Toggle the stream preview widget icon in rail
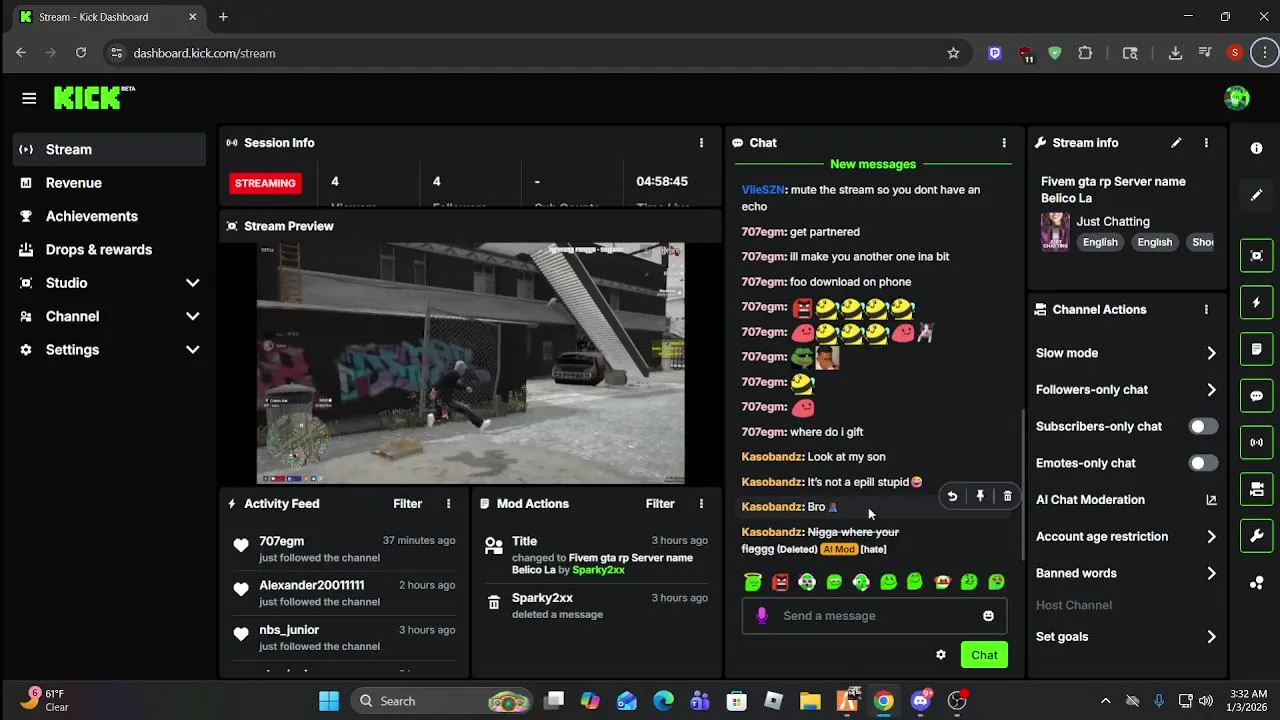 click(1257, 255)
